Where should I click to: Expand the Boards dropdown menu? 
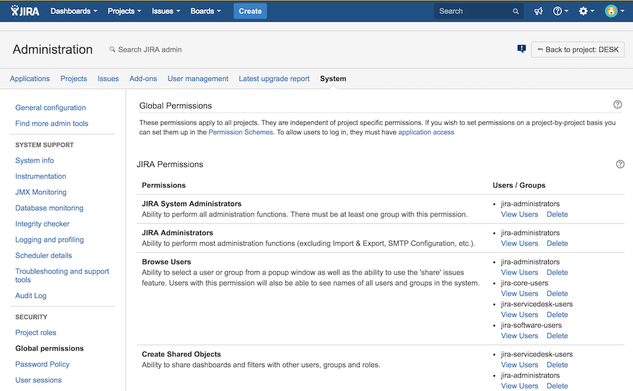coord(205,11)
